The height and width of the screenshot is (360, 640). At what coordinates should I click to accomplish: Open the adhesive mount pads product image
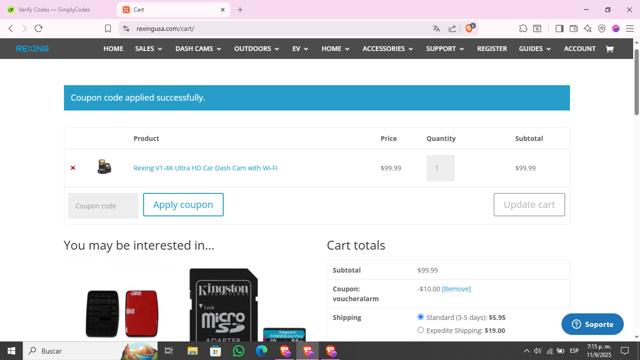(x=122, y=313)
